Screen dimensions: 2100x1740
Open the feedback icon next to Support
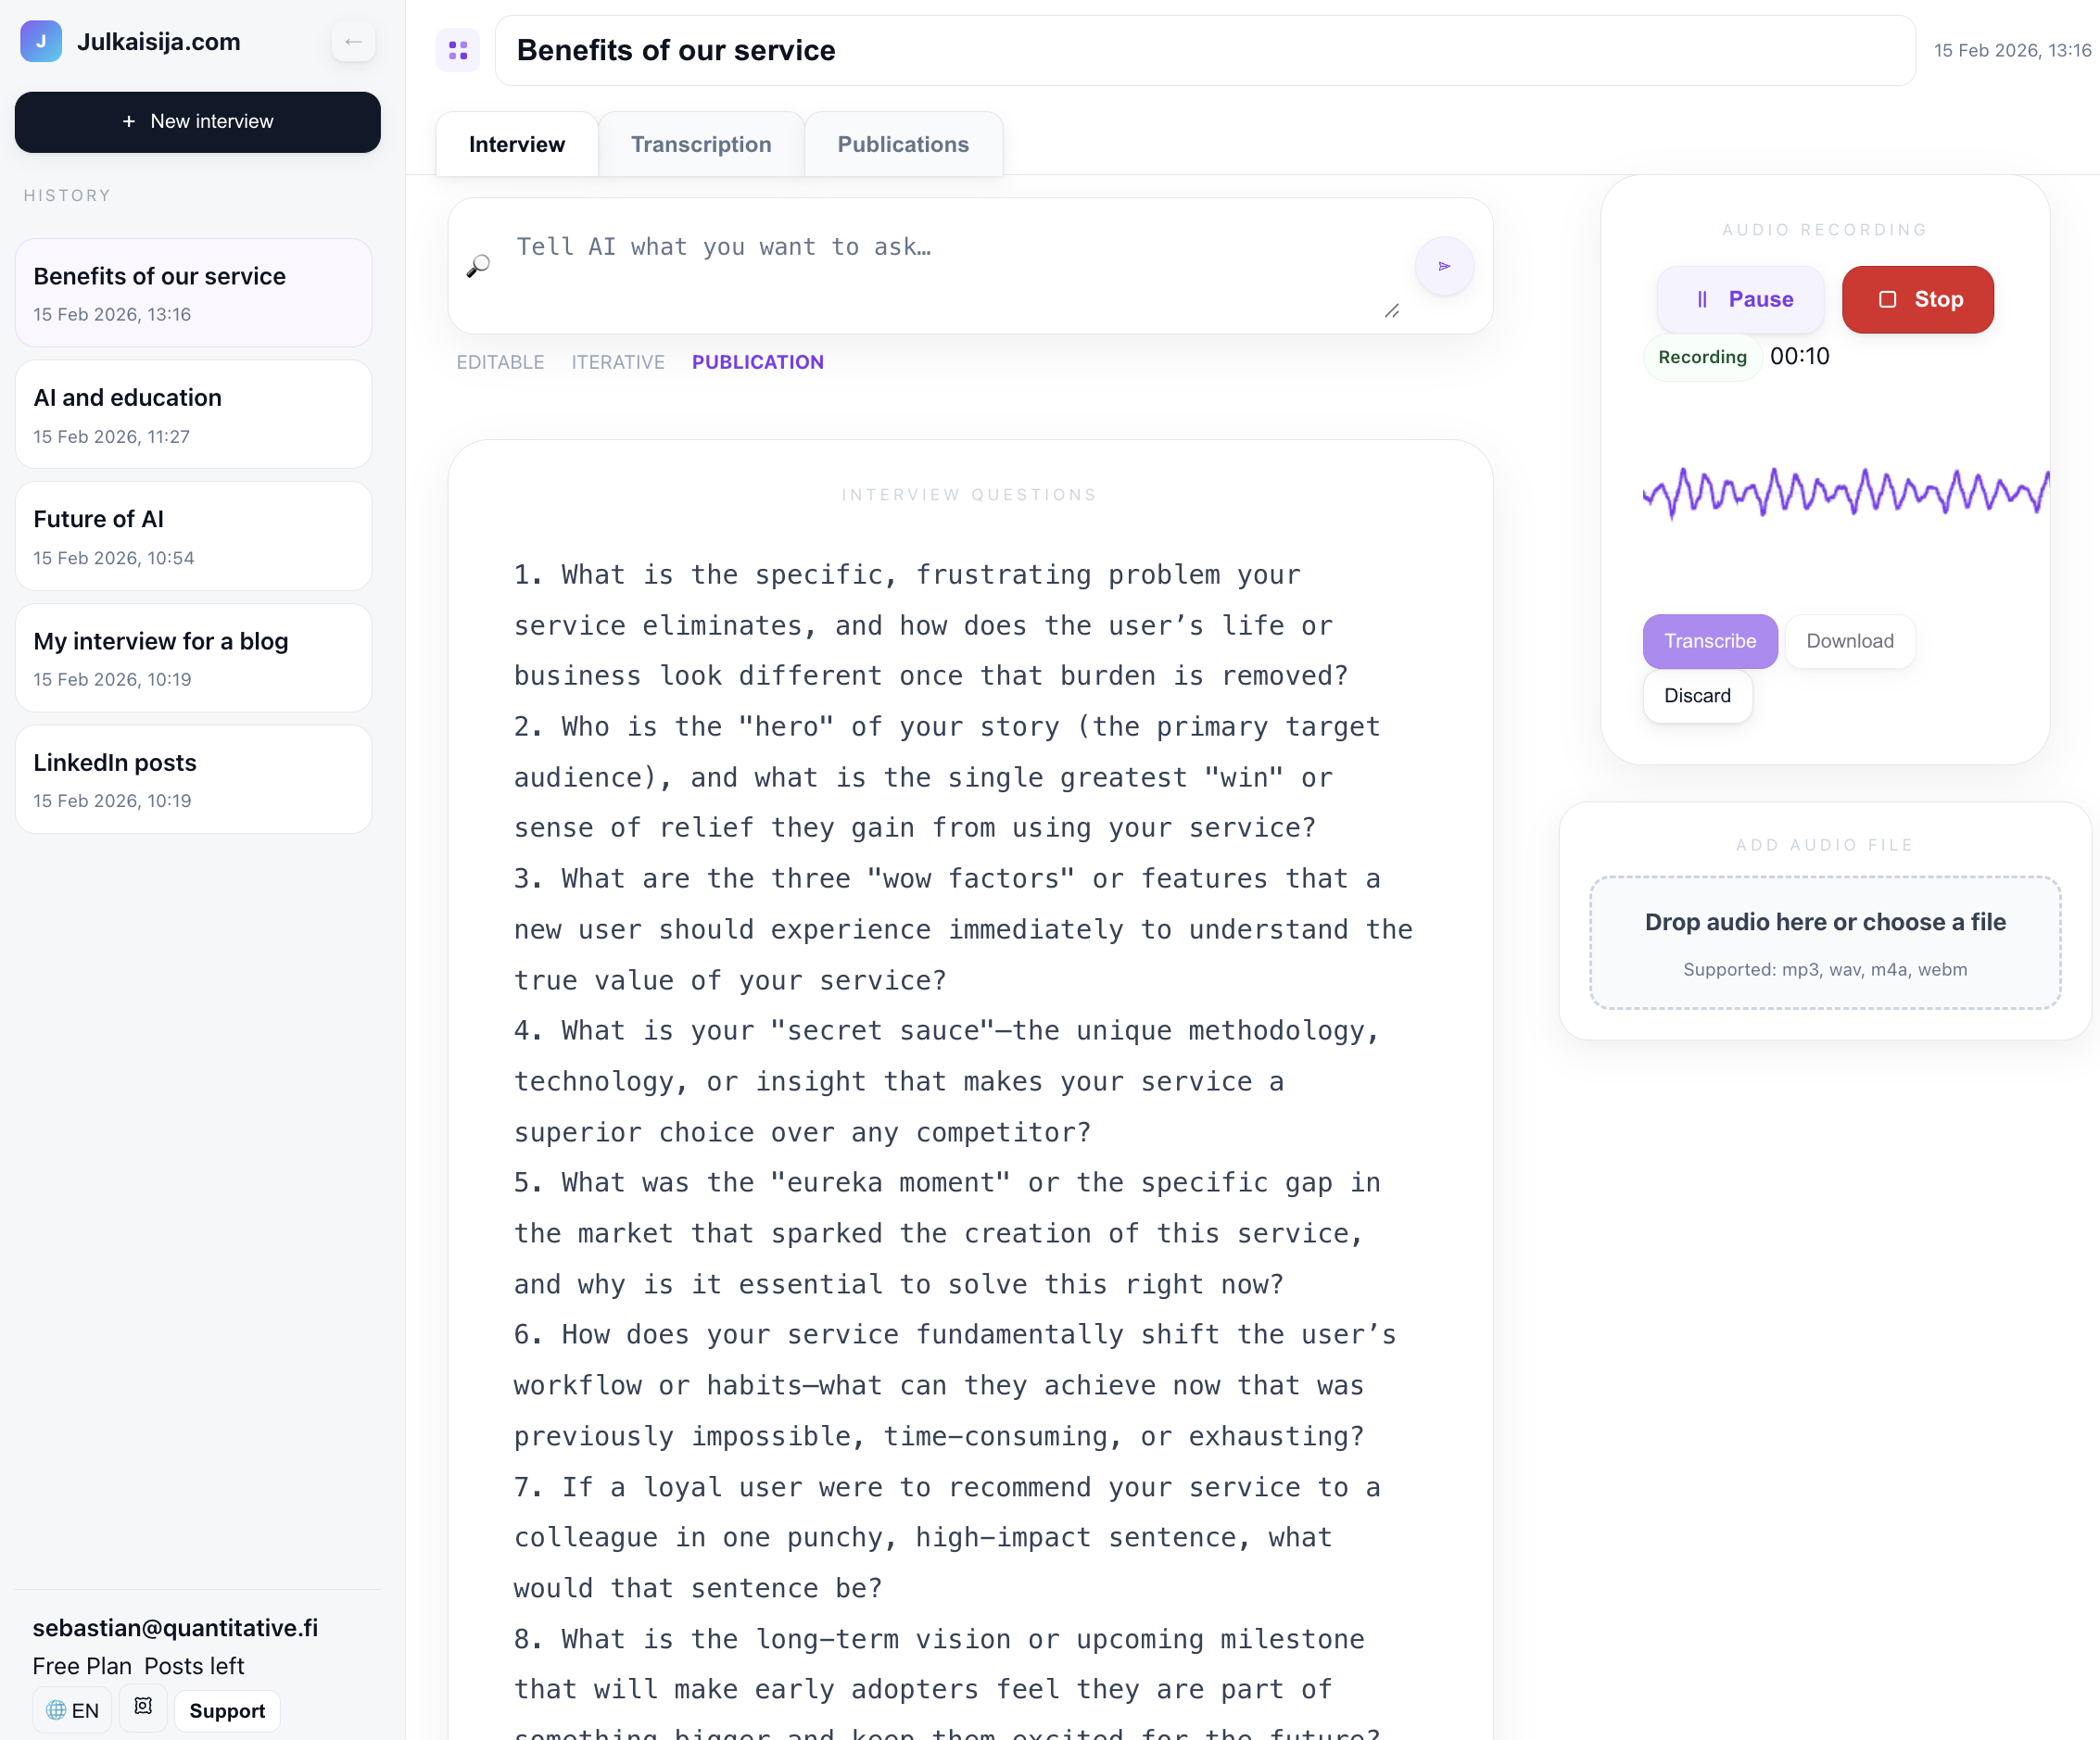143,1709
